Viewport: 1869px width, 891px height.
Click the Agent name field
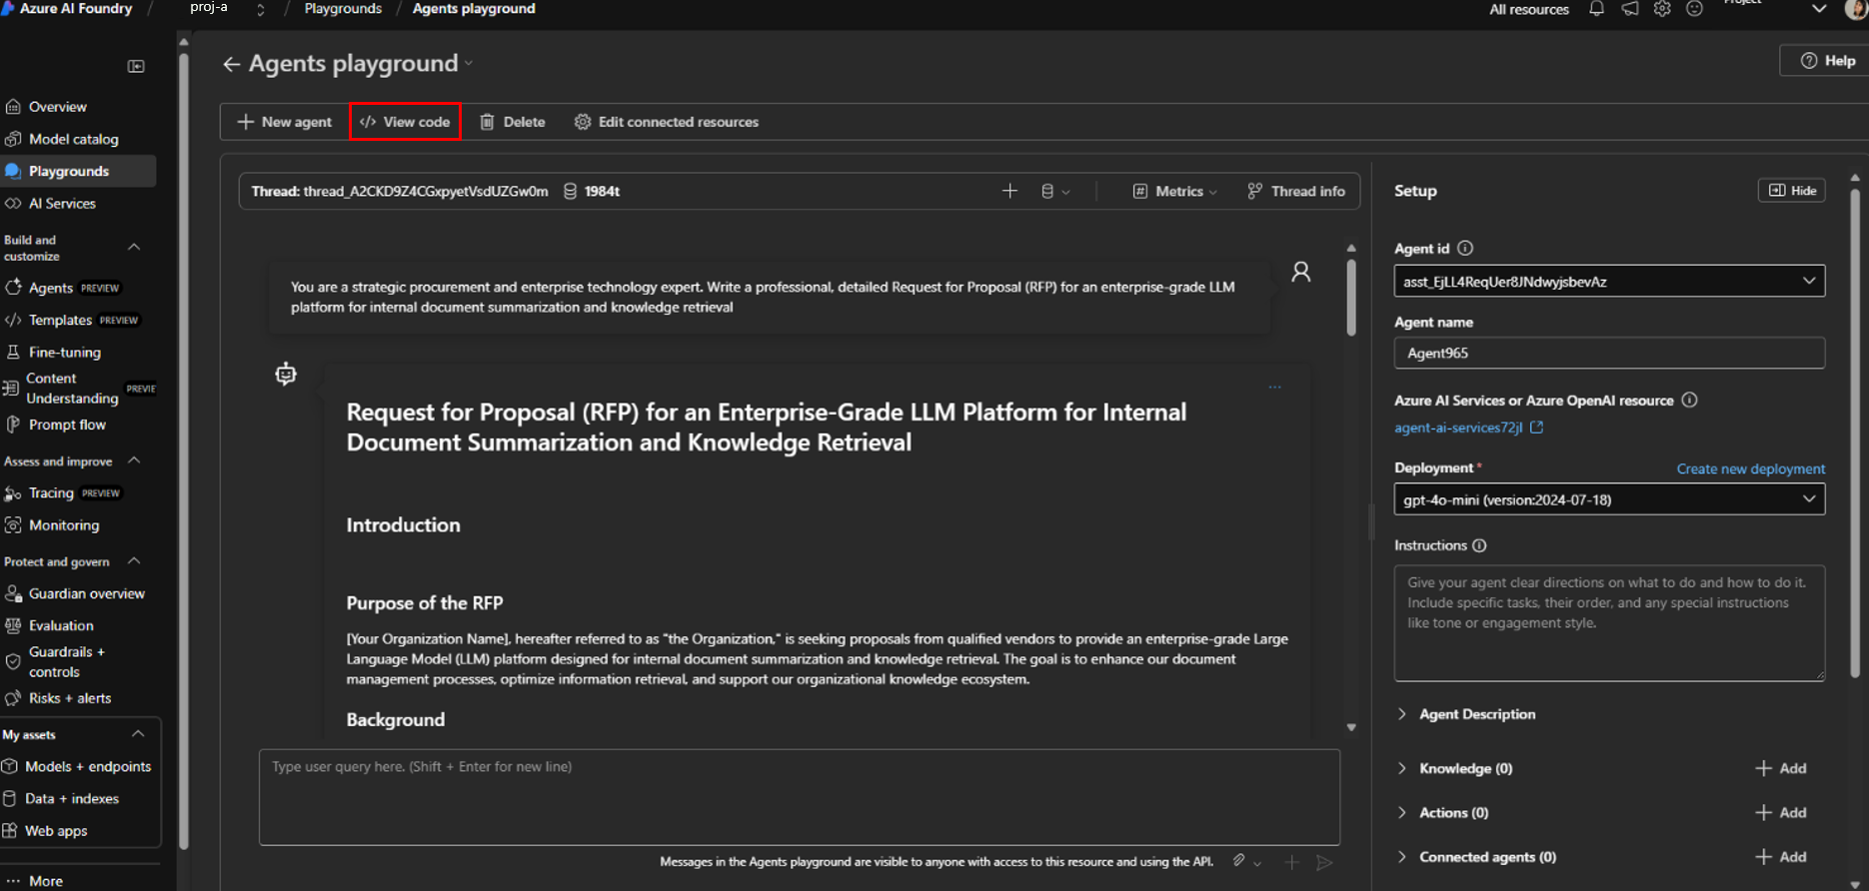pos(1609,353)
